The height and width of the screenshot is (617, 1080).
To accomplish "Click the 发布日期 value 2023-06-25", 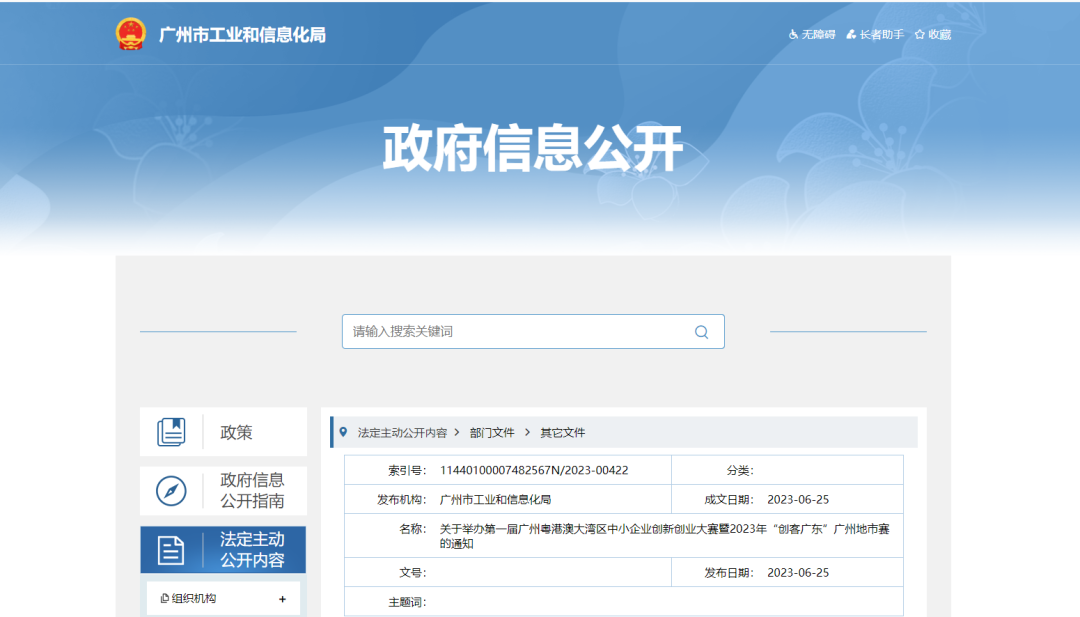I will click(x=798, y=572).
